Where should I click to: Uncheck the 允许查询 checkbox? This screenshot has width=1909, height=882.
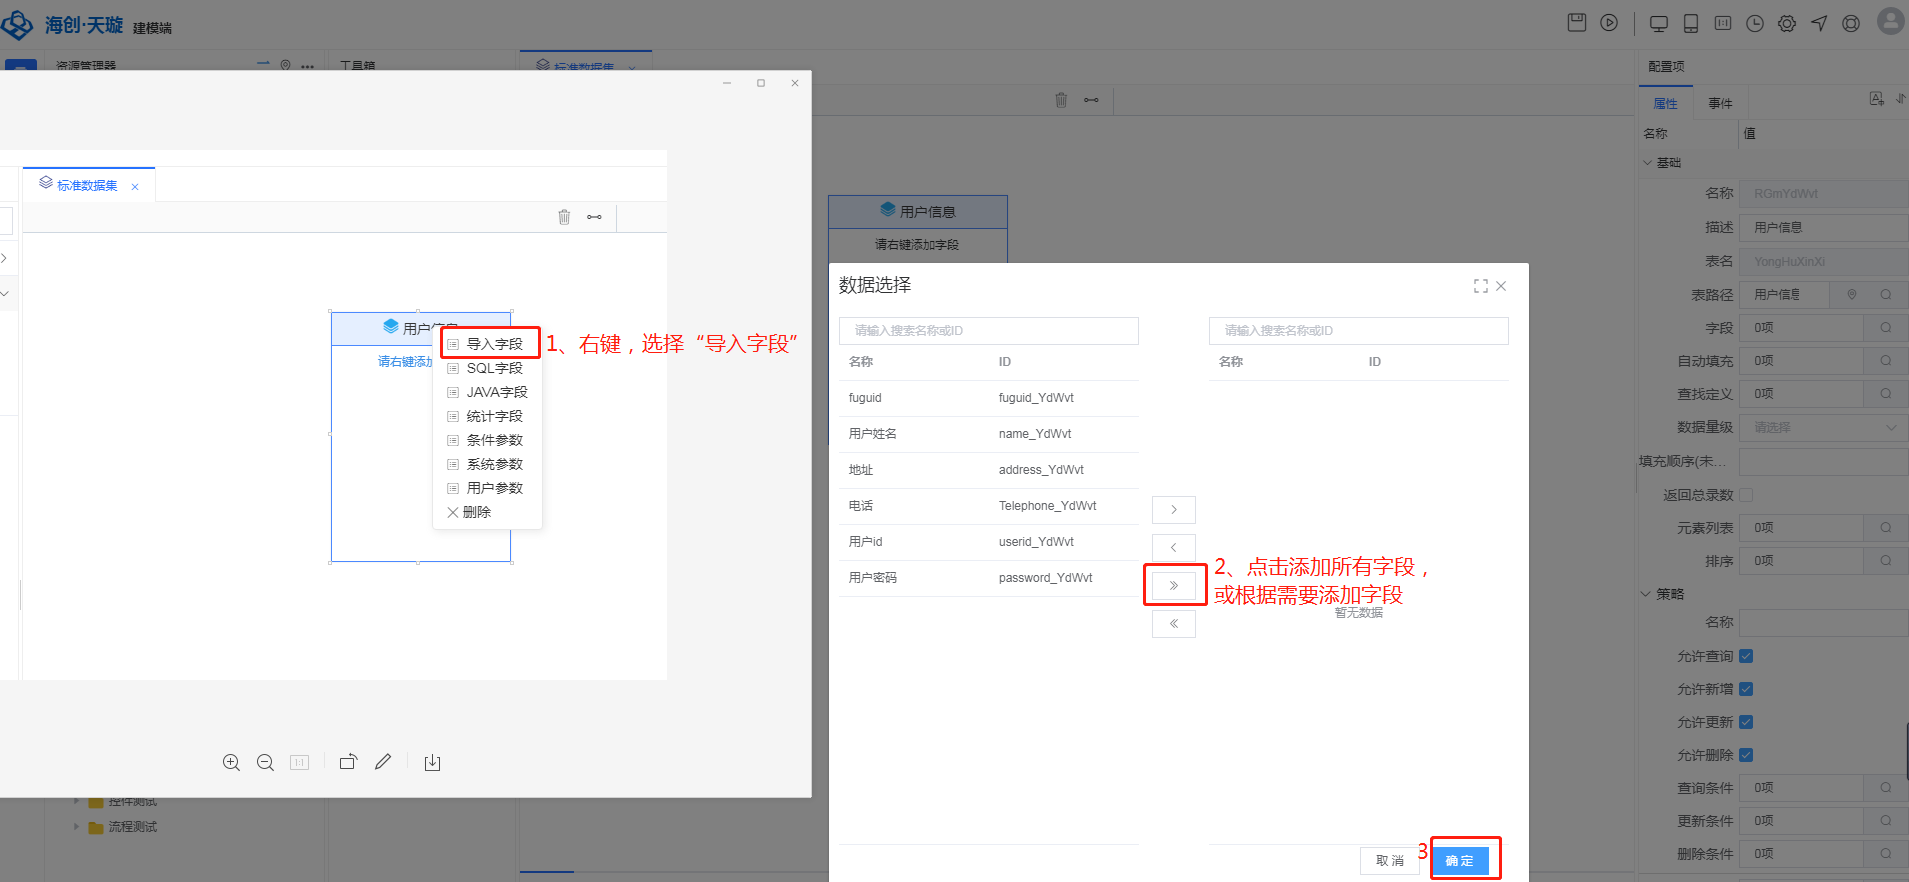(x=1746, y=656)
